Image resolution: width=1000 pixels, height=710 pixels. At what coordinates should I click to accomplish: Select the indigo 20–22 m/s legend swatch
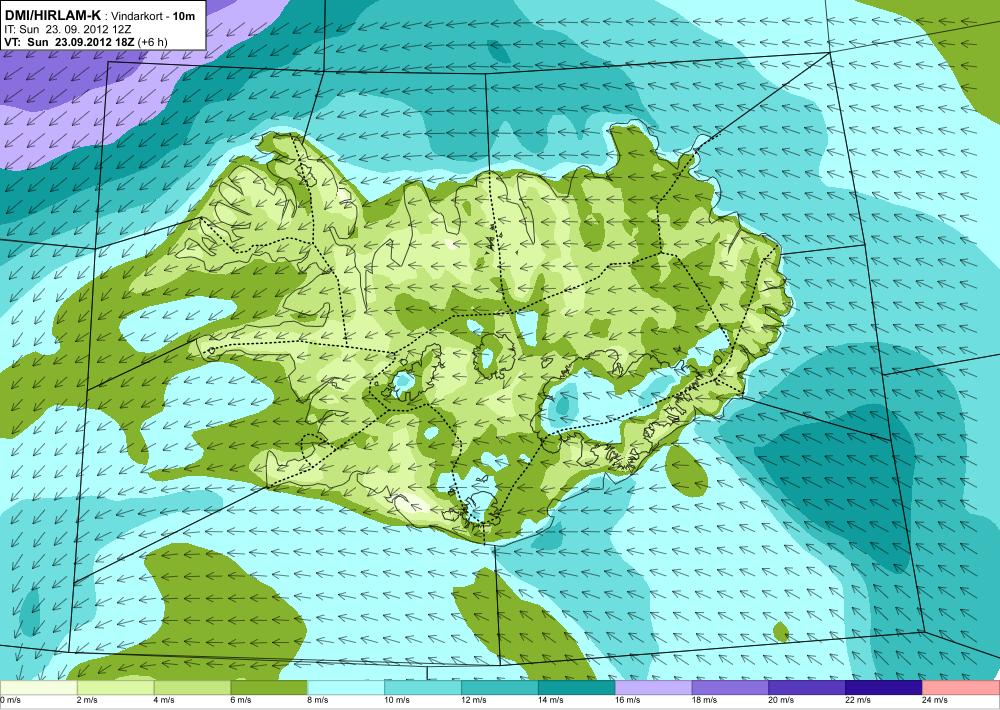pyautogui.click(x=807, y=688)
